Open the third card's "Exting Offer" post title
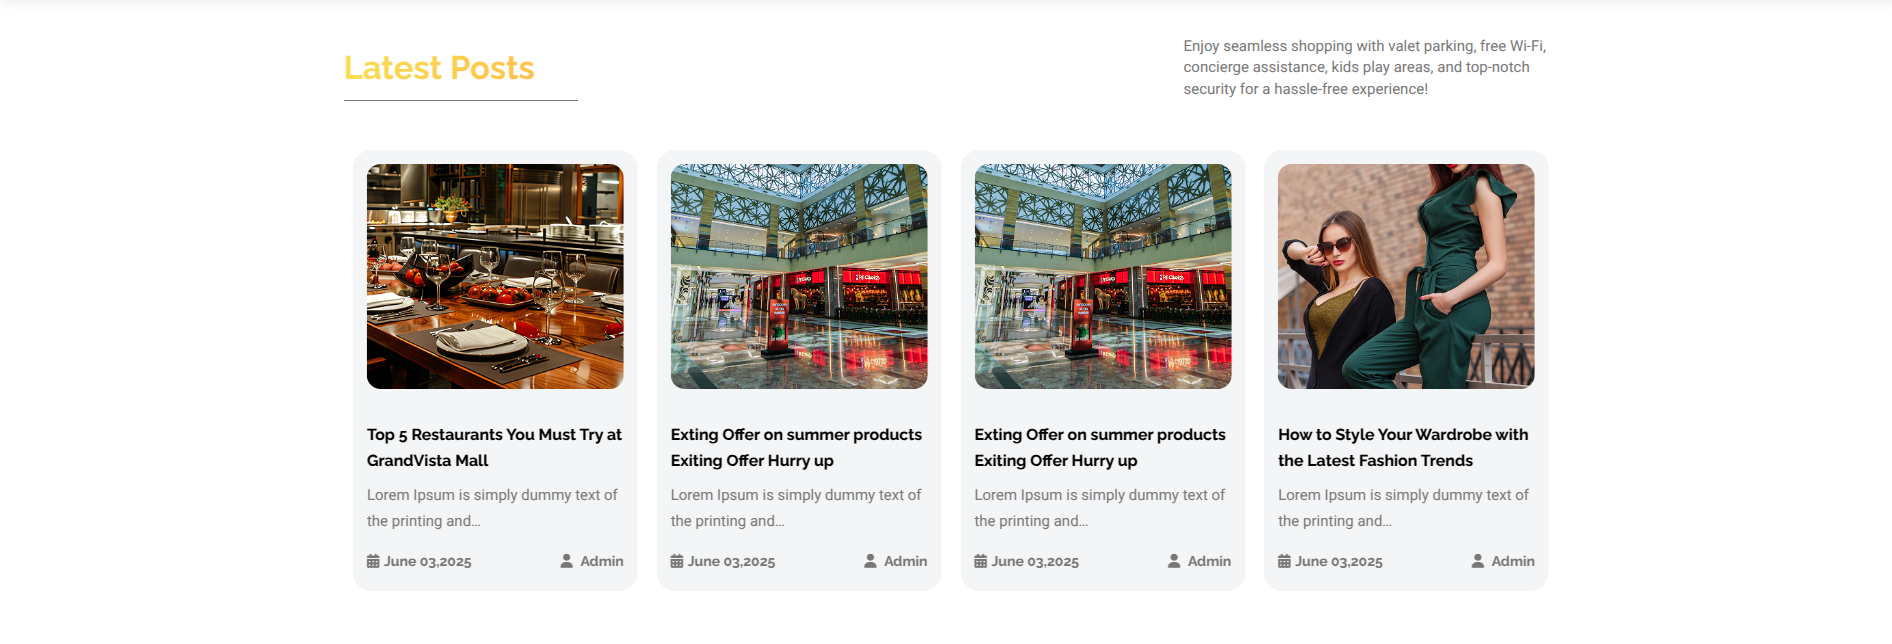The width and height of the screenshot is (1892, 644). coord(1100,447)
